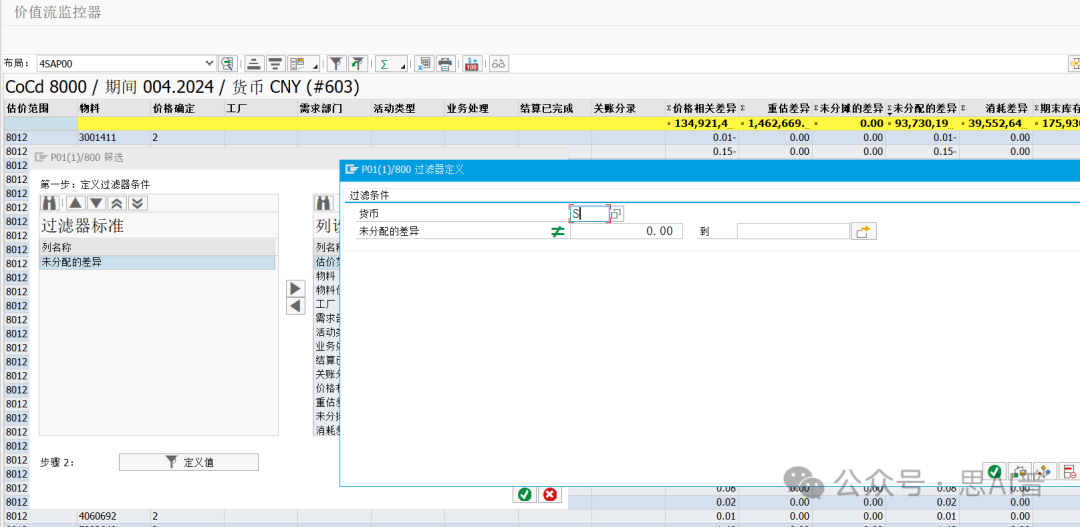
Task: Click the binoculars find icon in filter criteria
Action: (49, 203)
